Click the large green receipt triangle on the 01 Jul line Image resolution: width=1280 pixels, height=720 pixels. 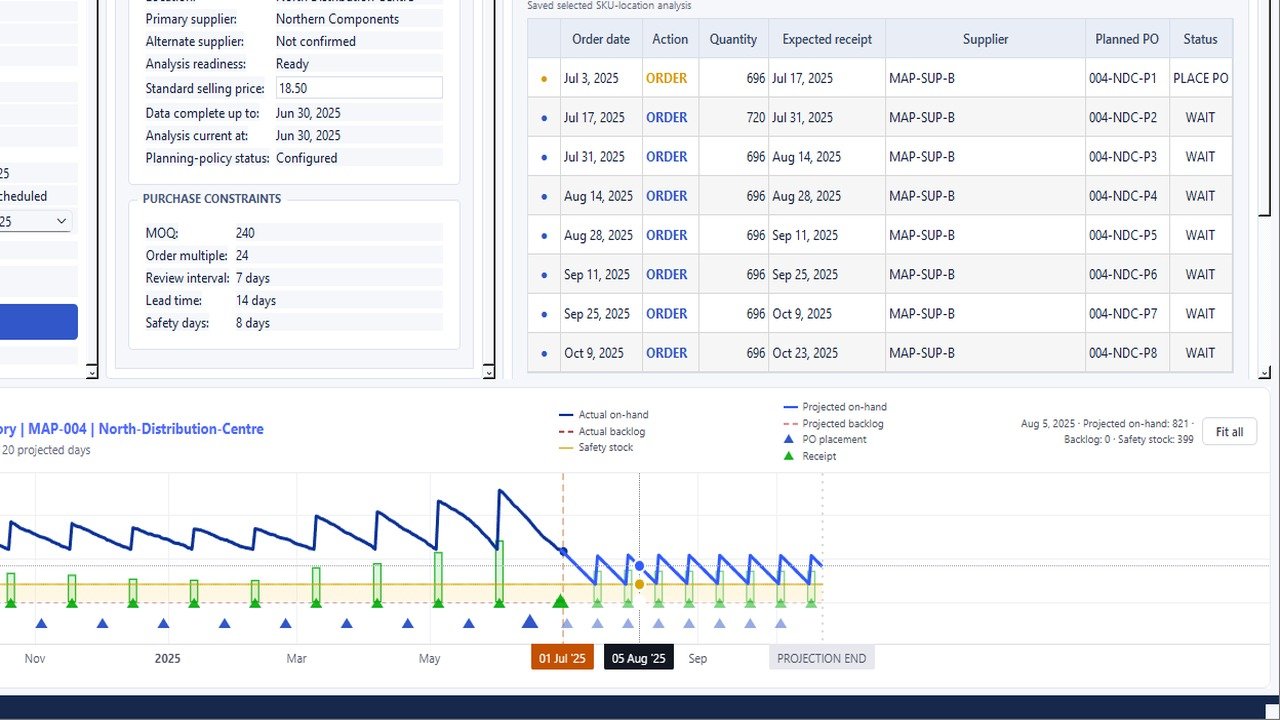(560, 601)
